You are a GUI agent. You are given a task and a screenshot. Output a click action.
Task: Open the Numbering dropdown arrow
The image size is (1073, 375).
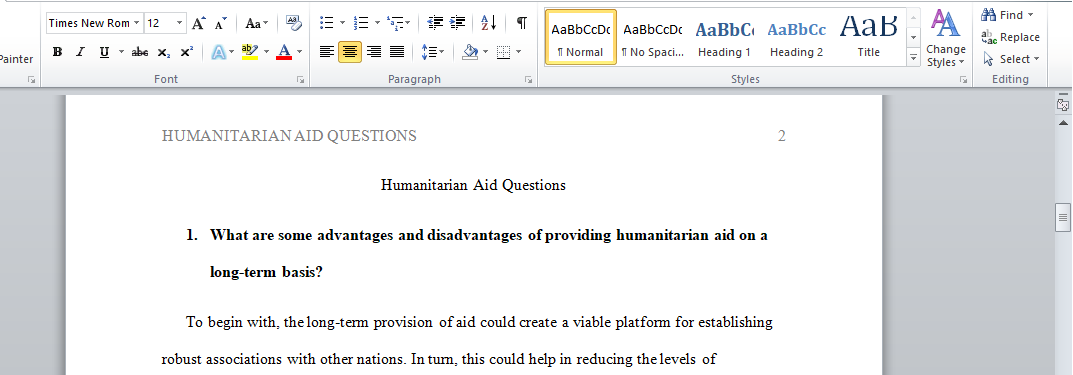pyautogui.click(x=377, y=23)
